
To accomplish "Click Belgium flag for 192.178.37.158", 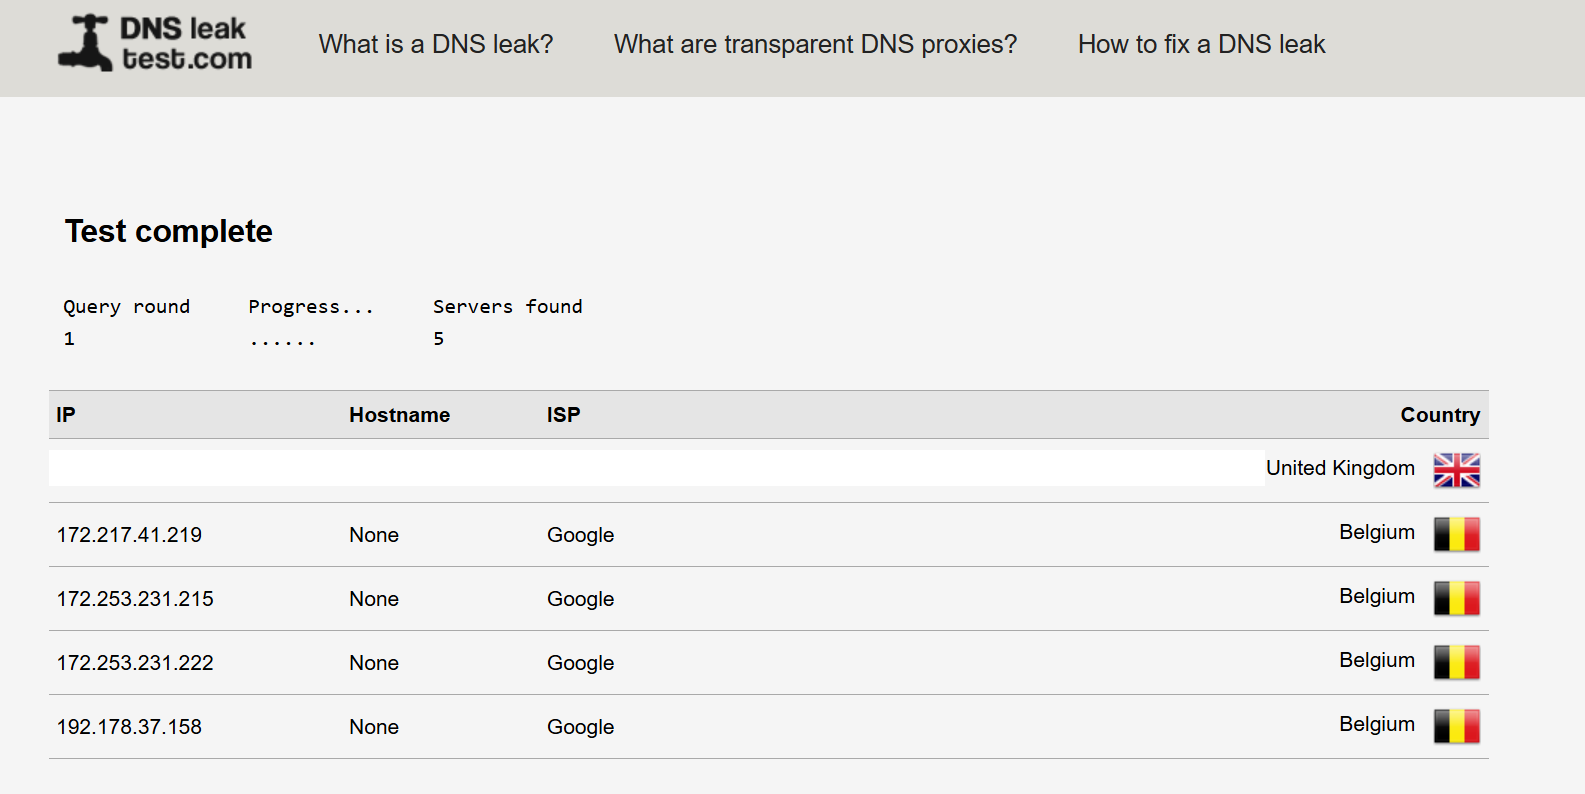I will point(1456,726).
